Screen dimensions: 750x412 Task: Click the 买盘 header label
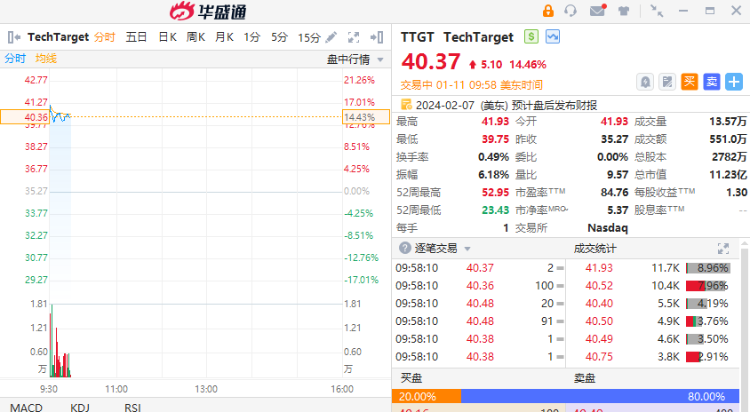pyautogui.click(x=411, y=378)
